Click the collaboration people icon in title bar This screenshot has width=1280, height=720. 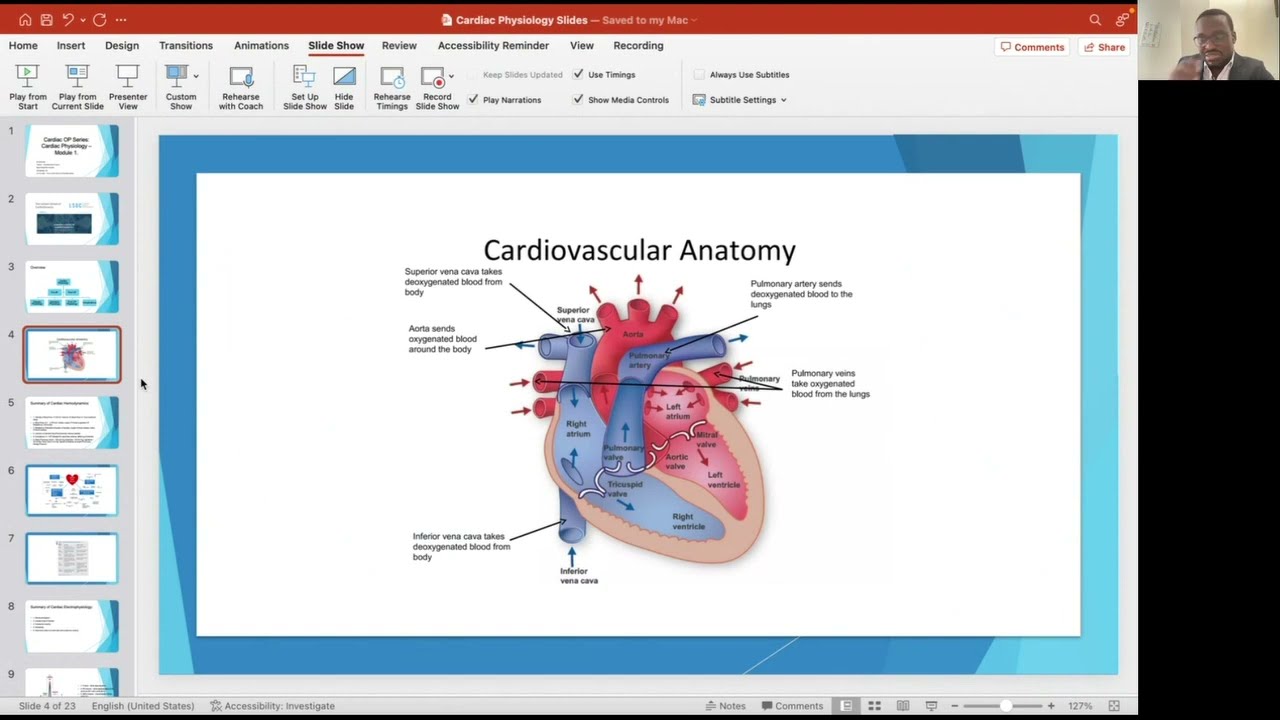click(x=1123, y=19)
